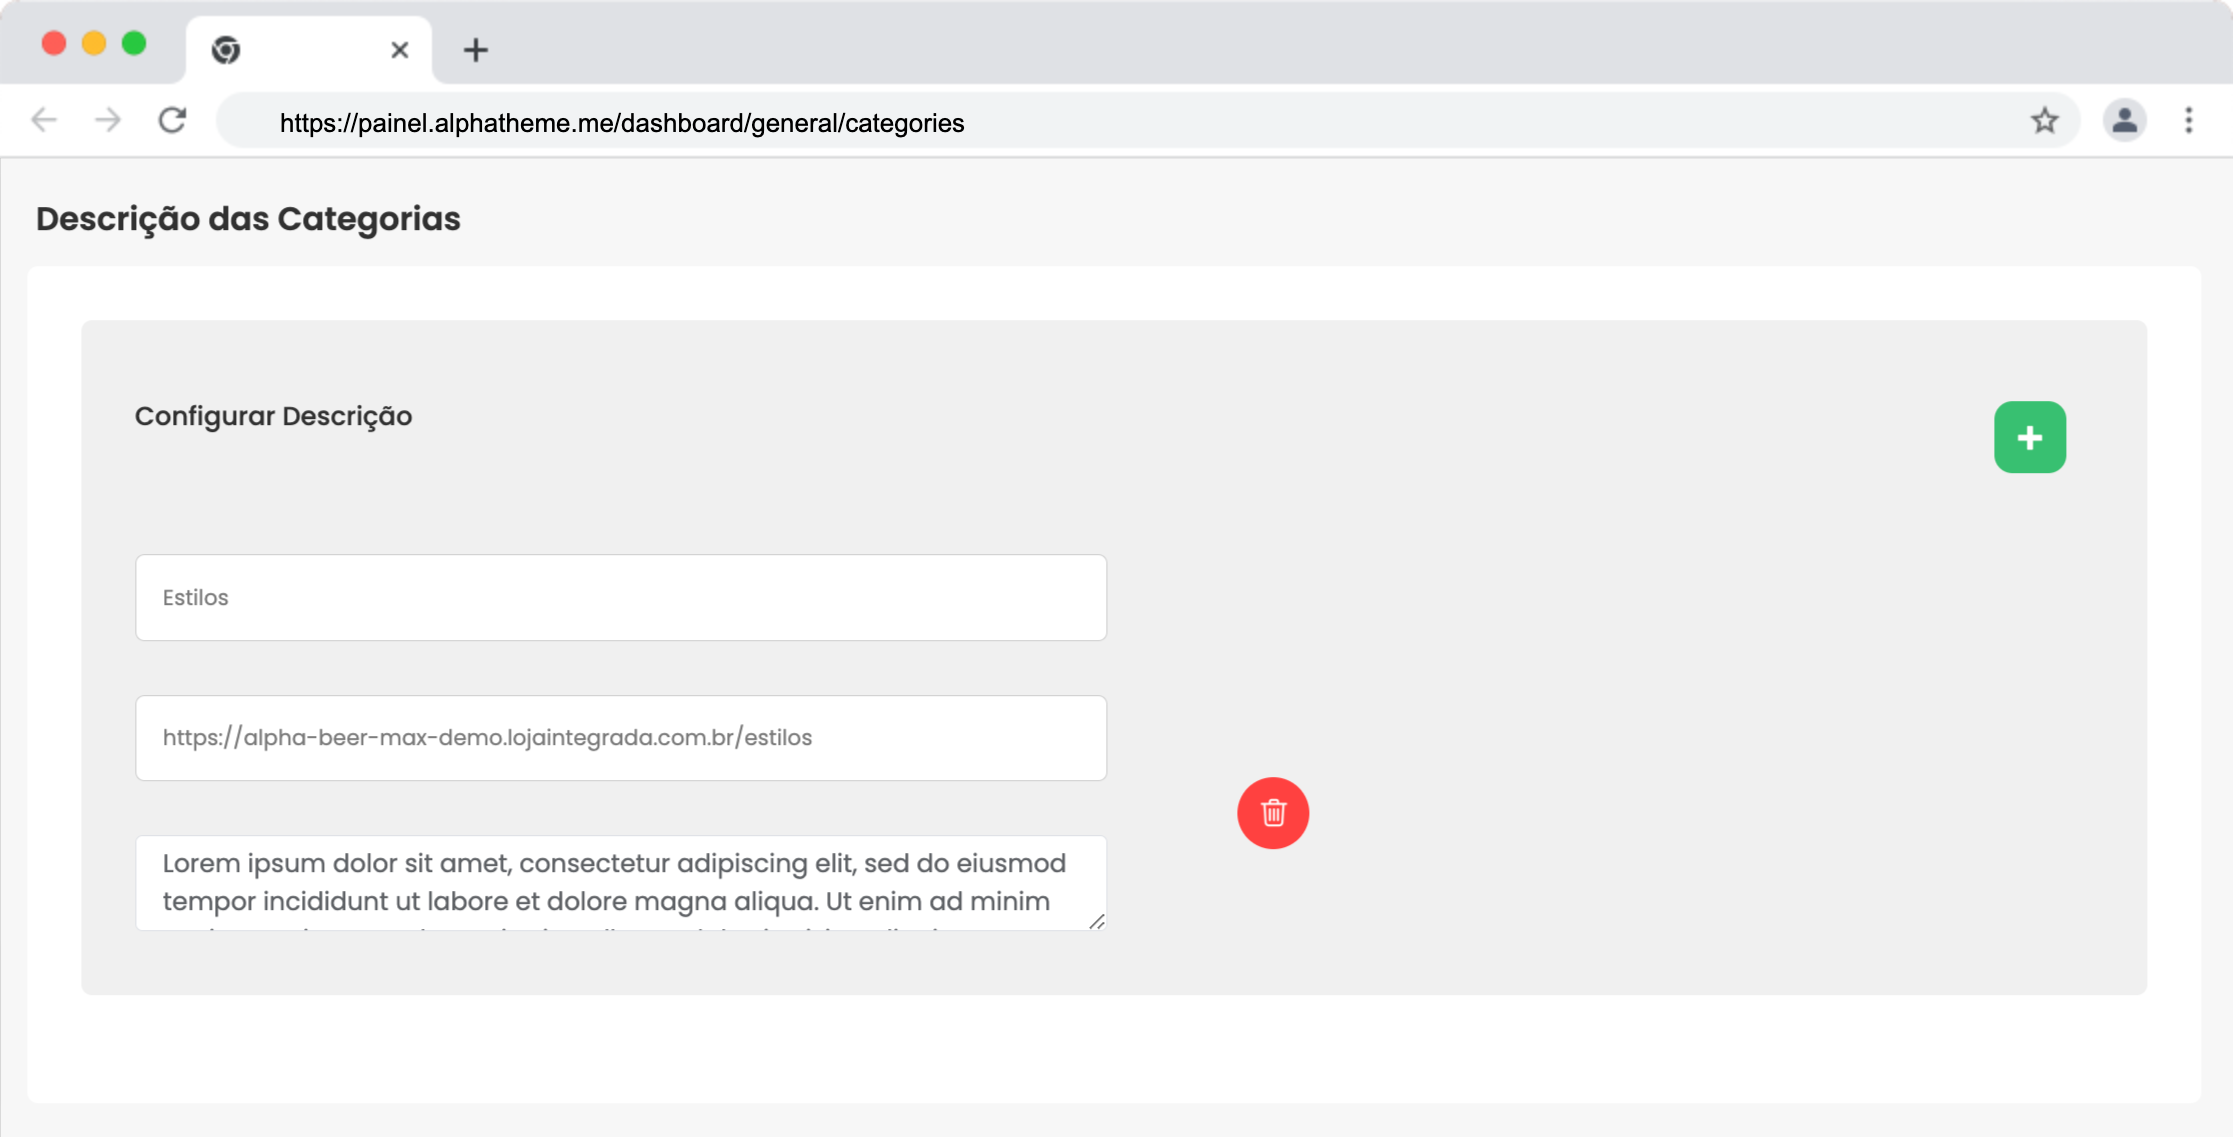The height and width of the screenshot is (1137, 2233).
Task: Close the current browser tab
Action: click(399, 50)
